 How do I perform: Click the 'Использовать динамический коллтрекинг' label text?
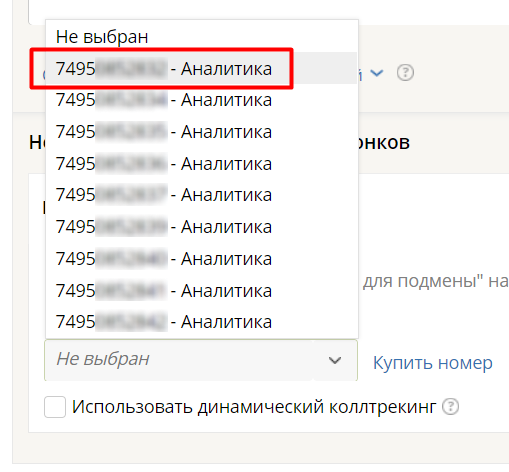click(x=254, y=407)
